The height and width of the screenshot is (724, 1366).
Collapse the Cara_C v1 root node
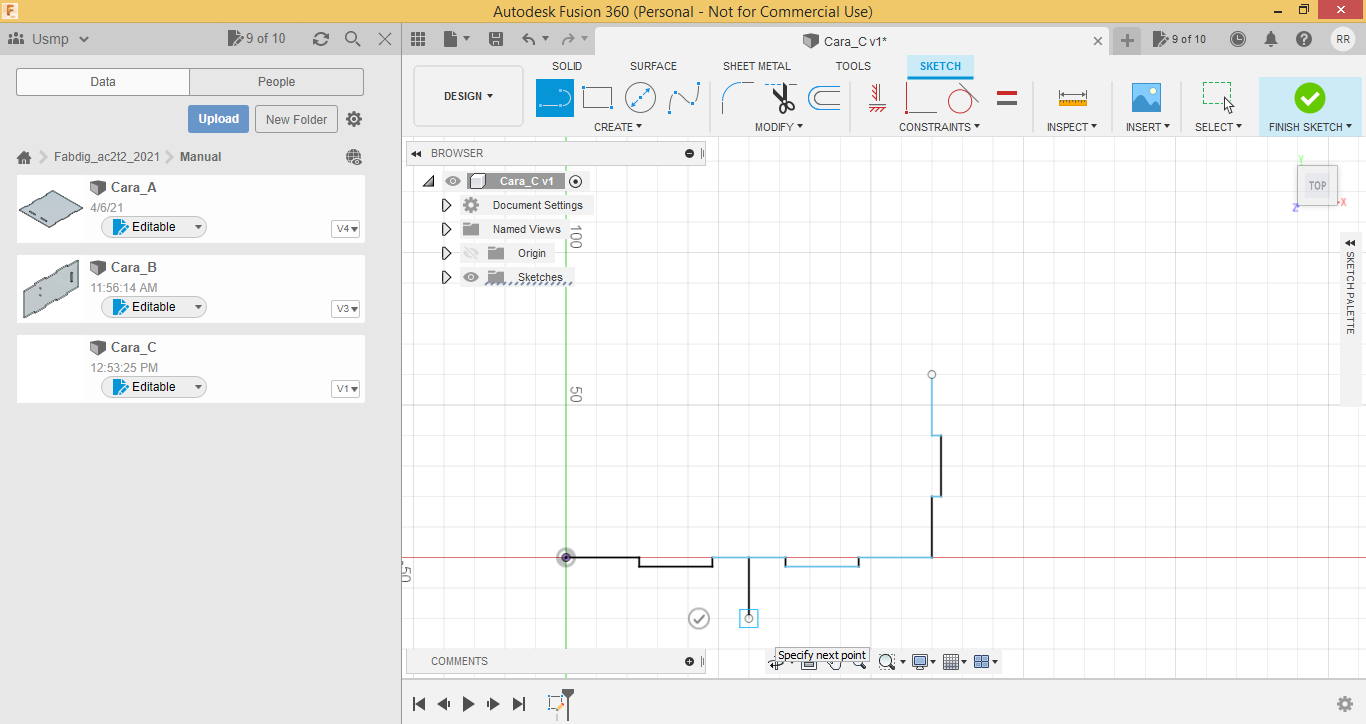coord(428,181)
